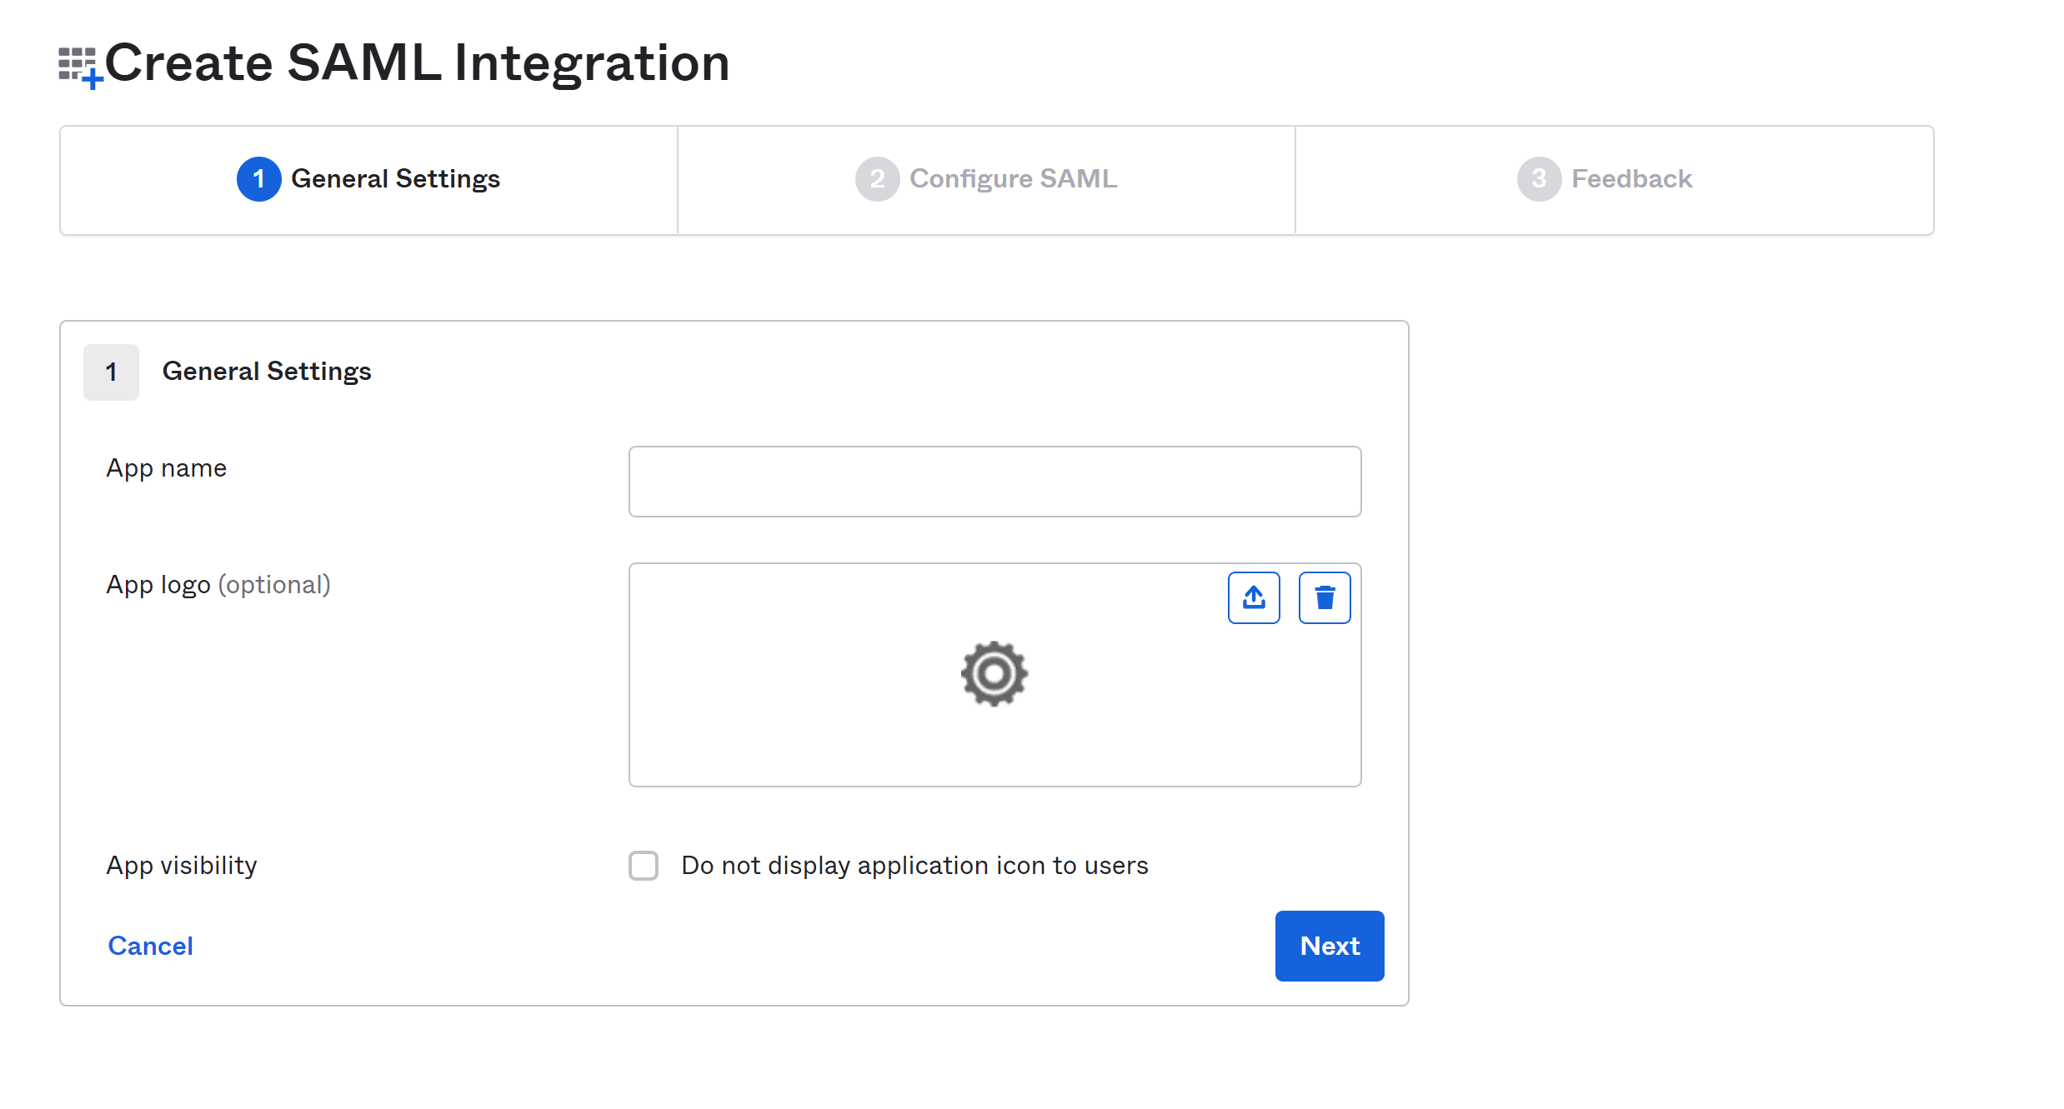Click the step 2 numbered circle

click(x=878, y=179)
